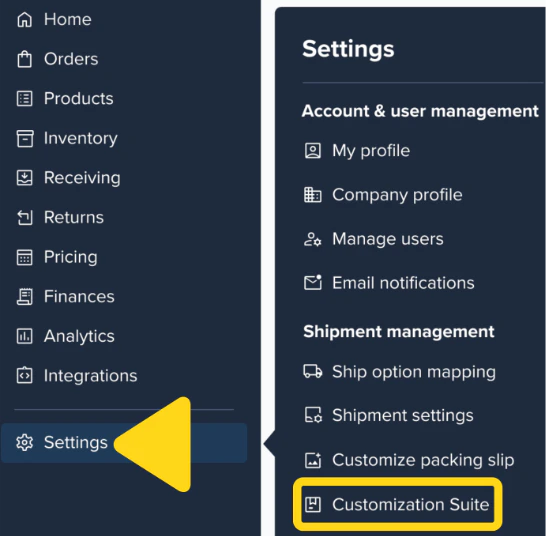
Task: Click the Finances receipt icon
Action: tap(25, 297)
